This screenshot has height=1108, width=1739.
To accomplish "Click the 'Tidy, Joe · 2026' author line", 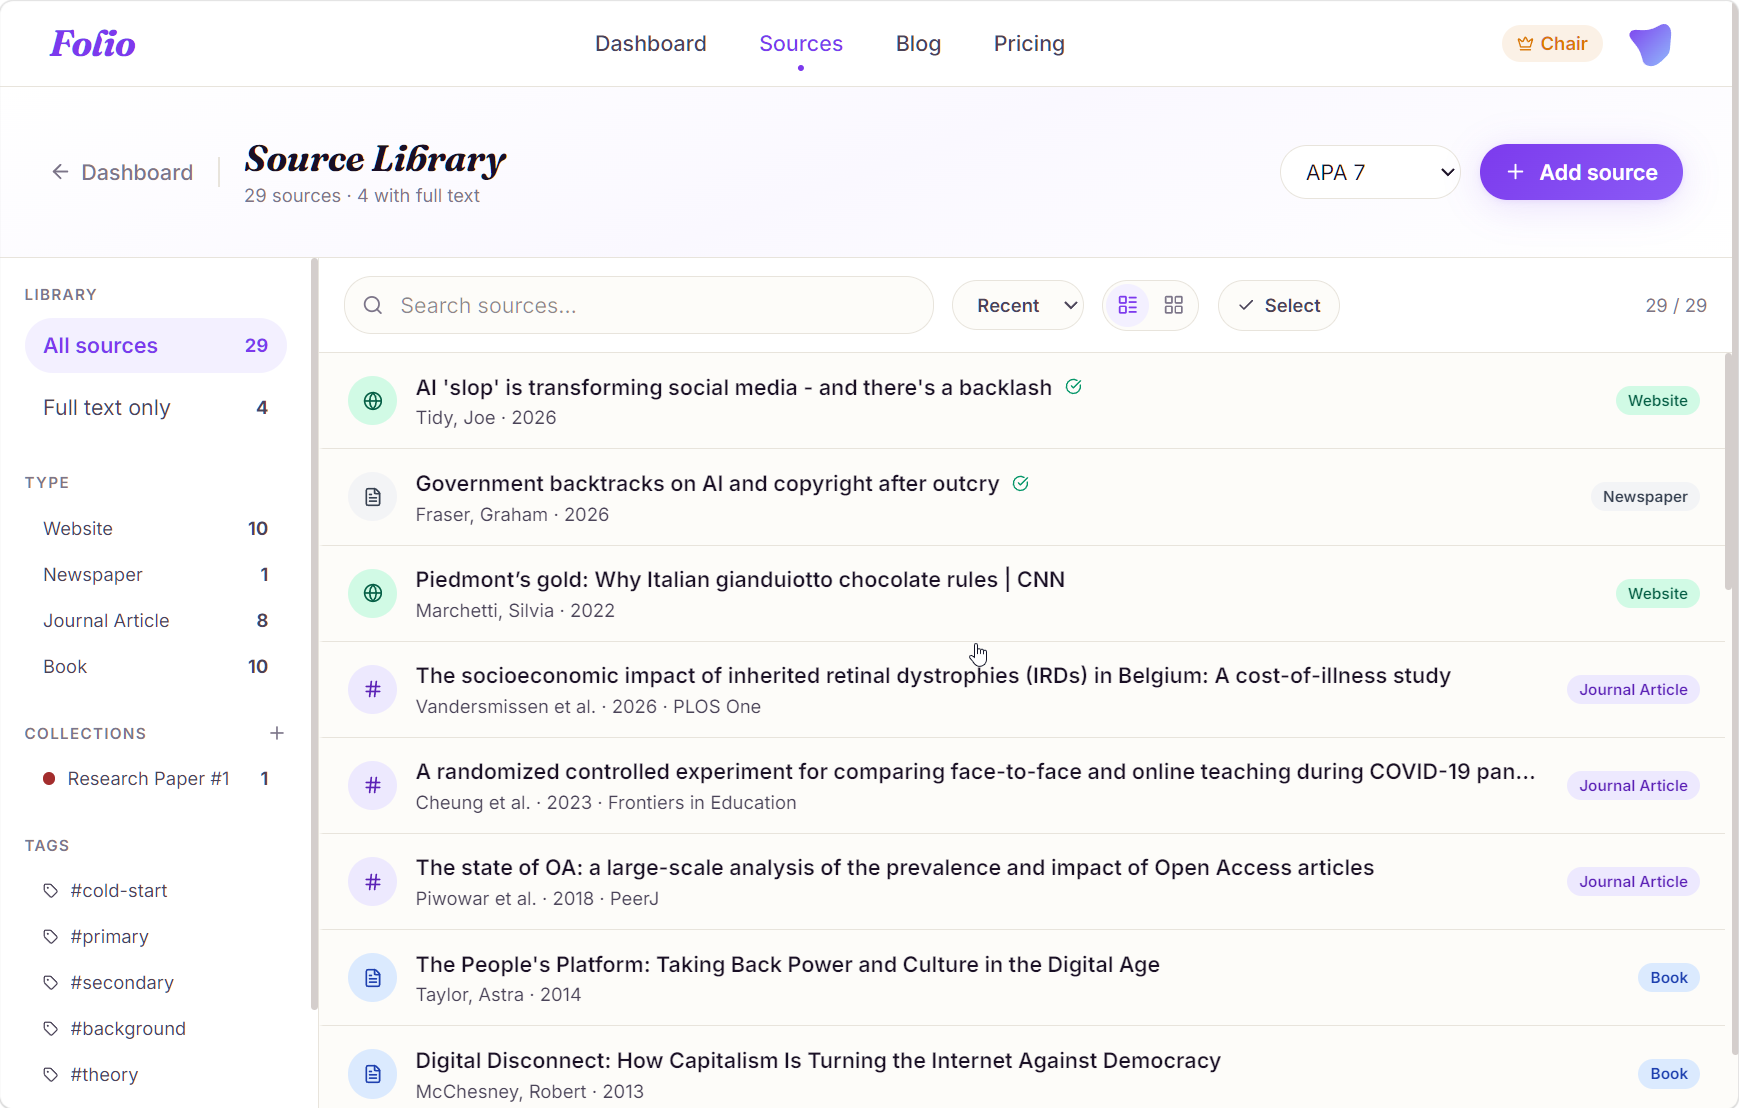I will [486, 417].
